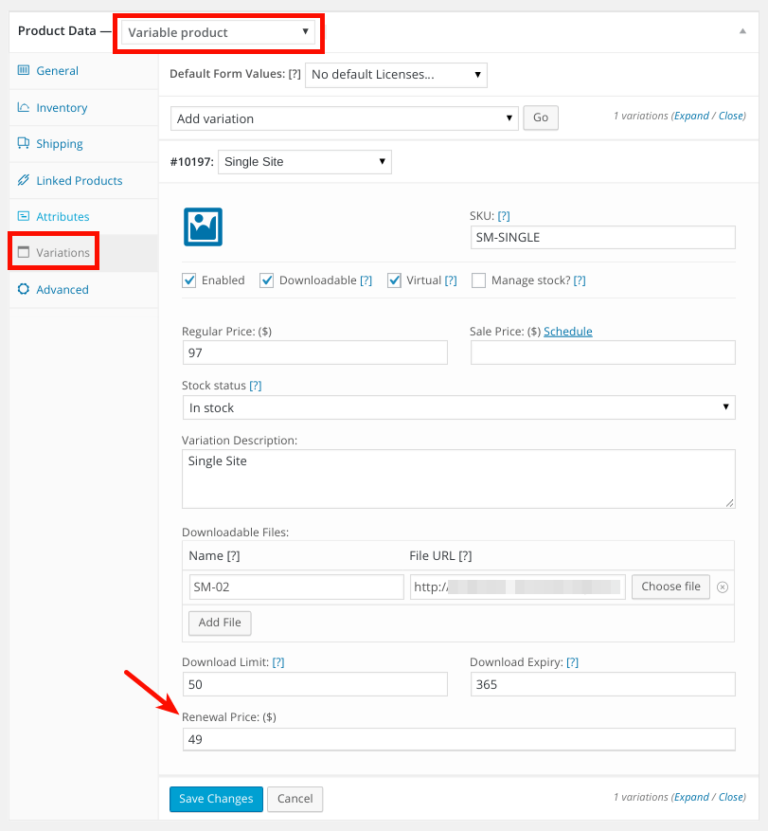
Task: Toggle the Downloadable checkbox
Action: tap(266, 280)
